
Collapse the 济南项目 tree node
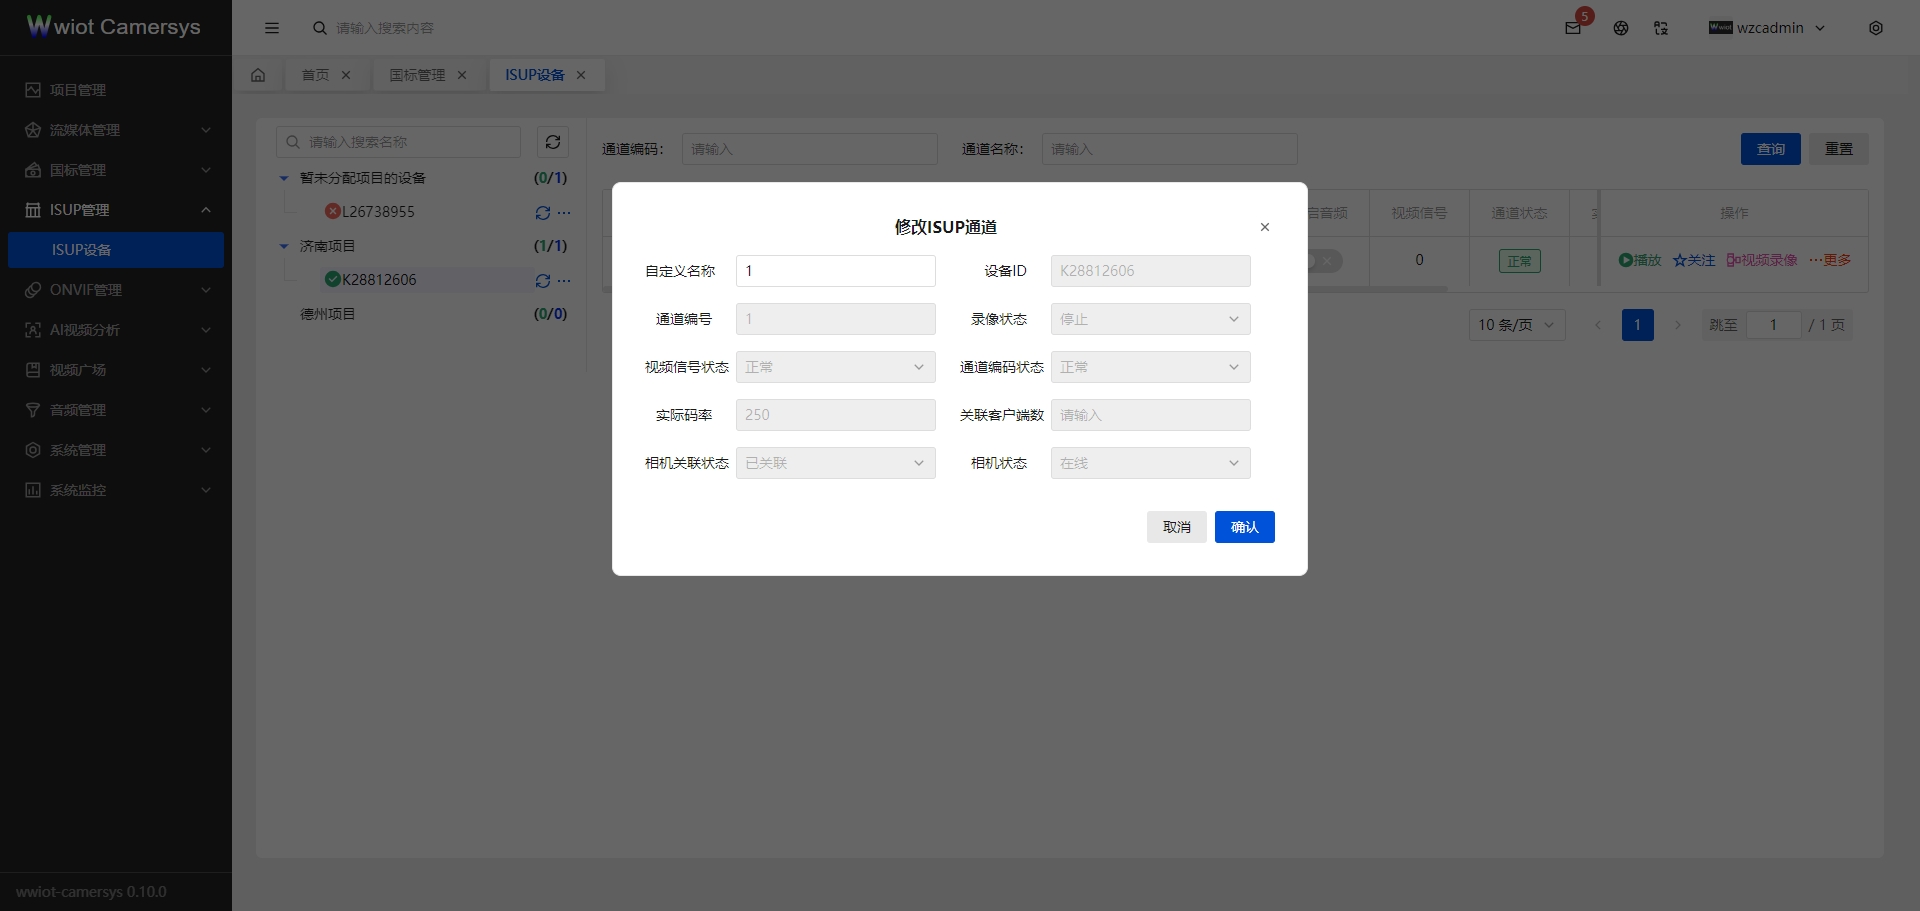click(283, 245)
